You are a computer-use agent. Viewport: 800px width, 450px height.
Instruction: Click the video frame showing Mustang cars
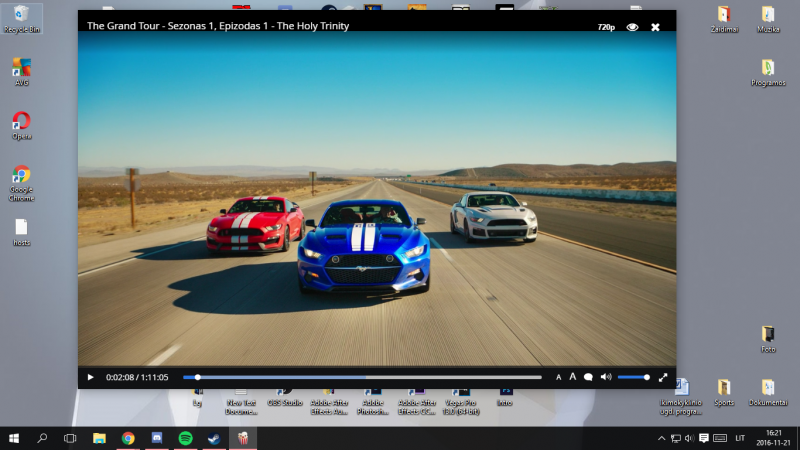click(x=377, y=198)
